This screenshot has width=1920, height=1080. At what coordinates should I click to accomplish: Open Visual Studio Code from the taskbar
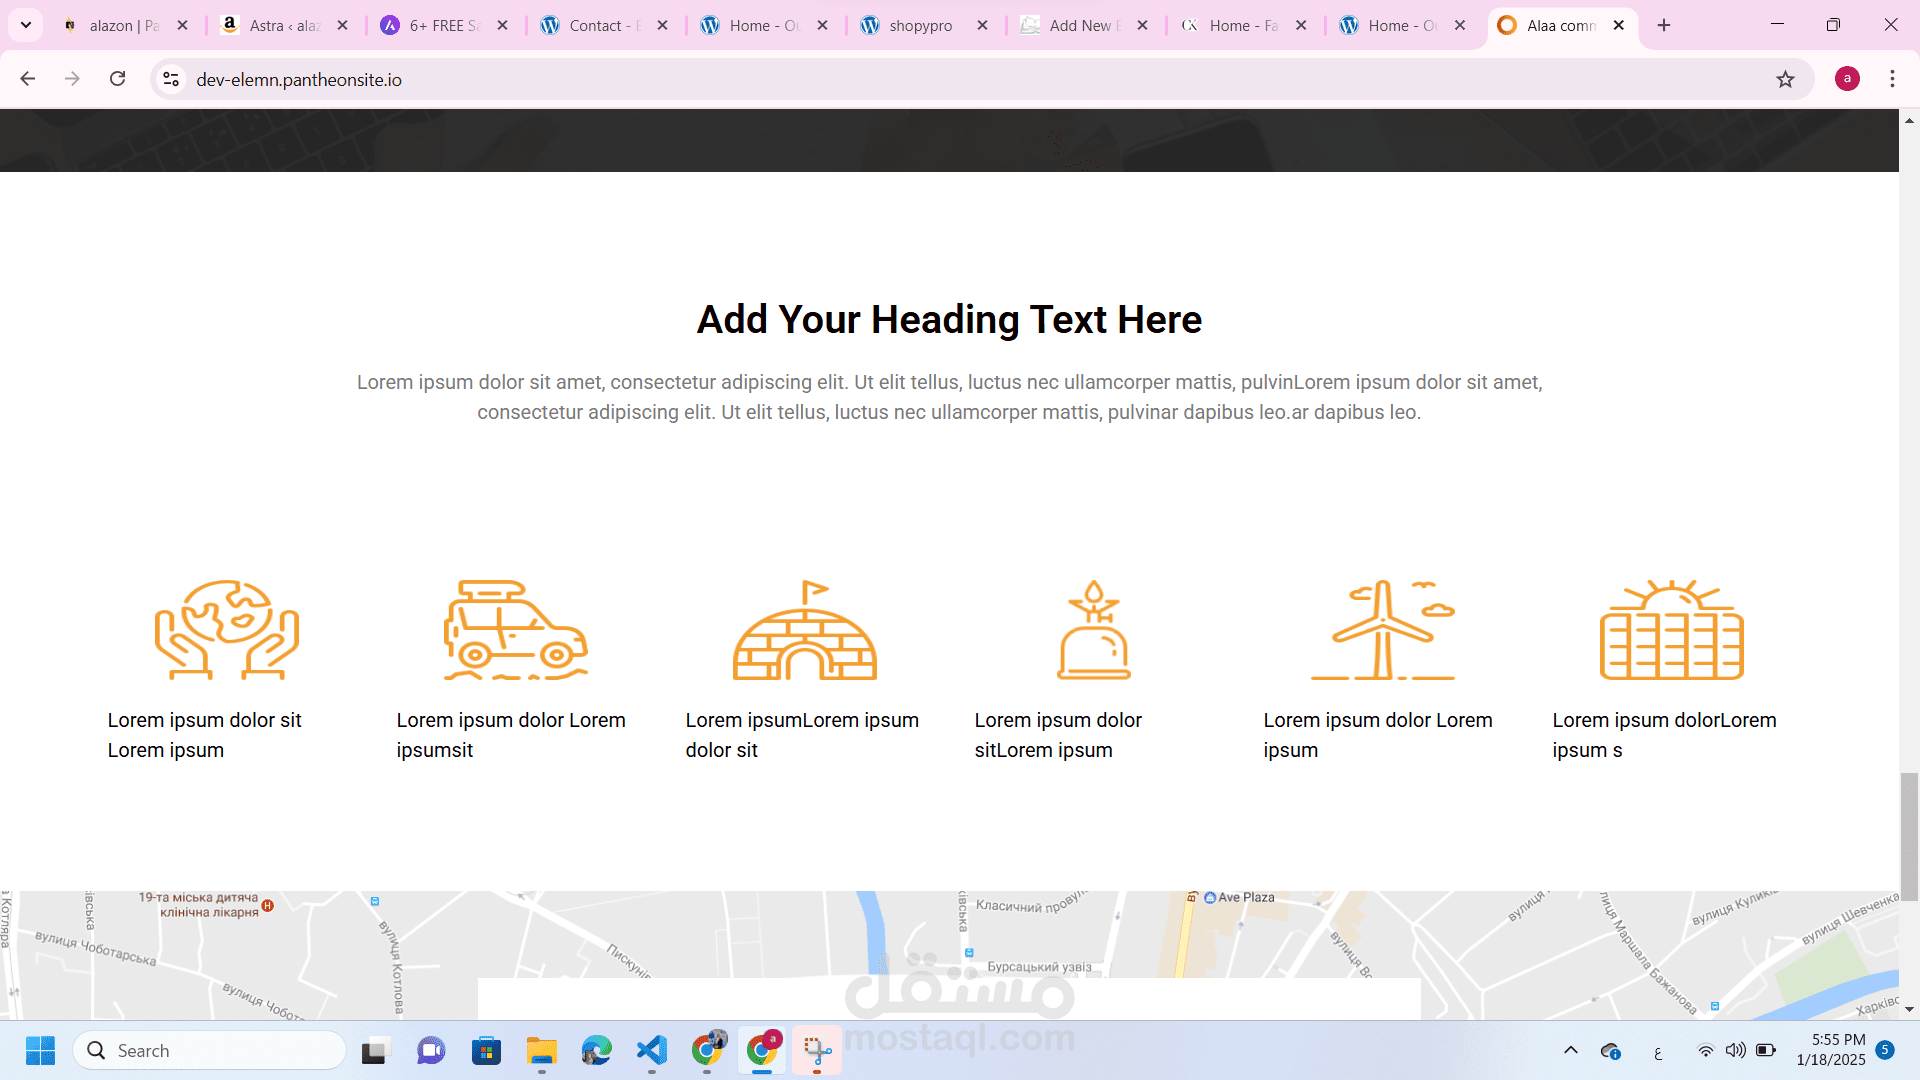pos(652,1051)
